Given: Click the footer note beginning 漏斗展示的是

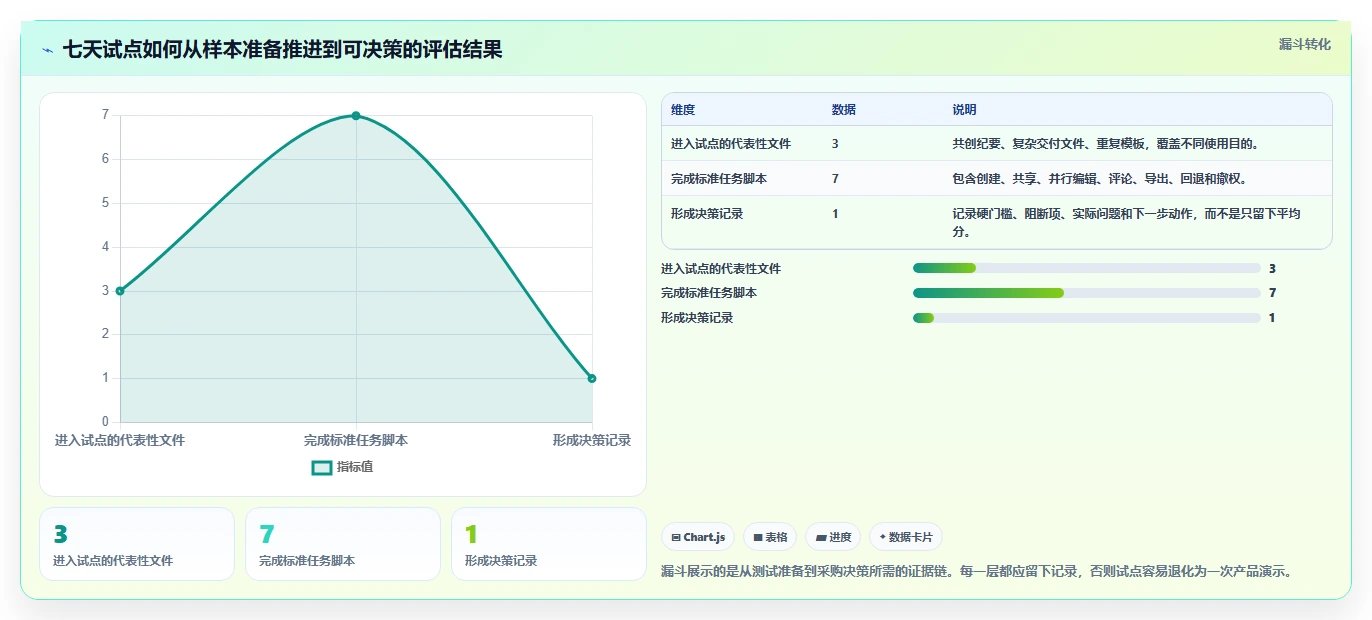Looking at the screenshot, I should click(979, 572).
